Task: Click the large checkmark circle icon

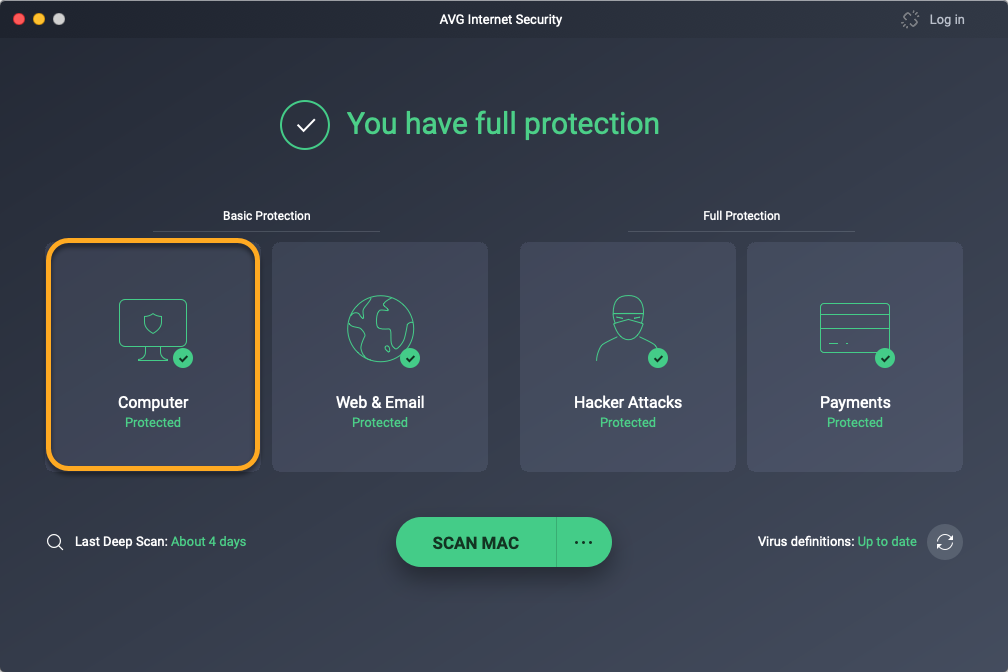Action: tap(305, 125)
